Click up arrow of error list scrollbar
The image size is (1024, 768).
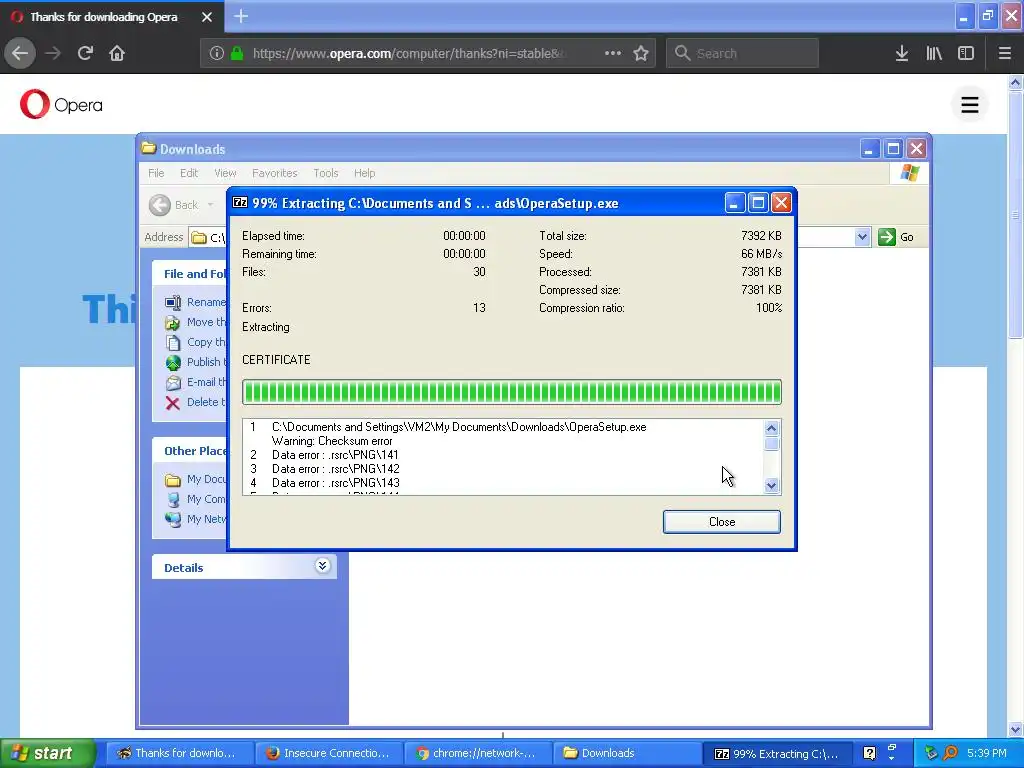tap(771, 428)
